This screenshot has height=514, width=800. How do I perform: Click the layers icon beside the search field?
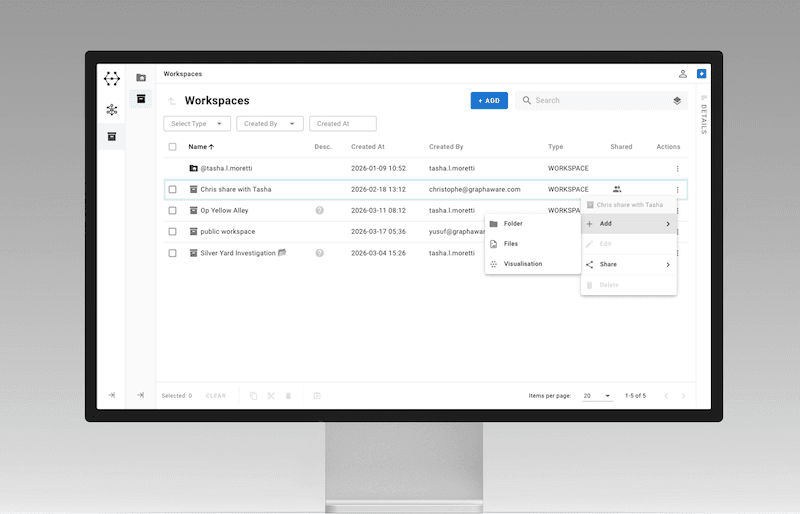tap(677, 101)
